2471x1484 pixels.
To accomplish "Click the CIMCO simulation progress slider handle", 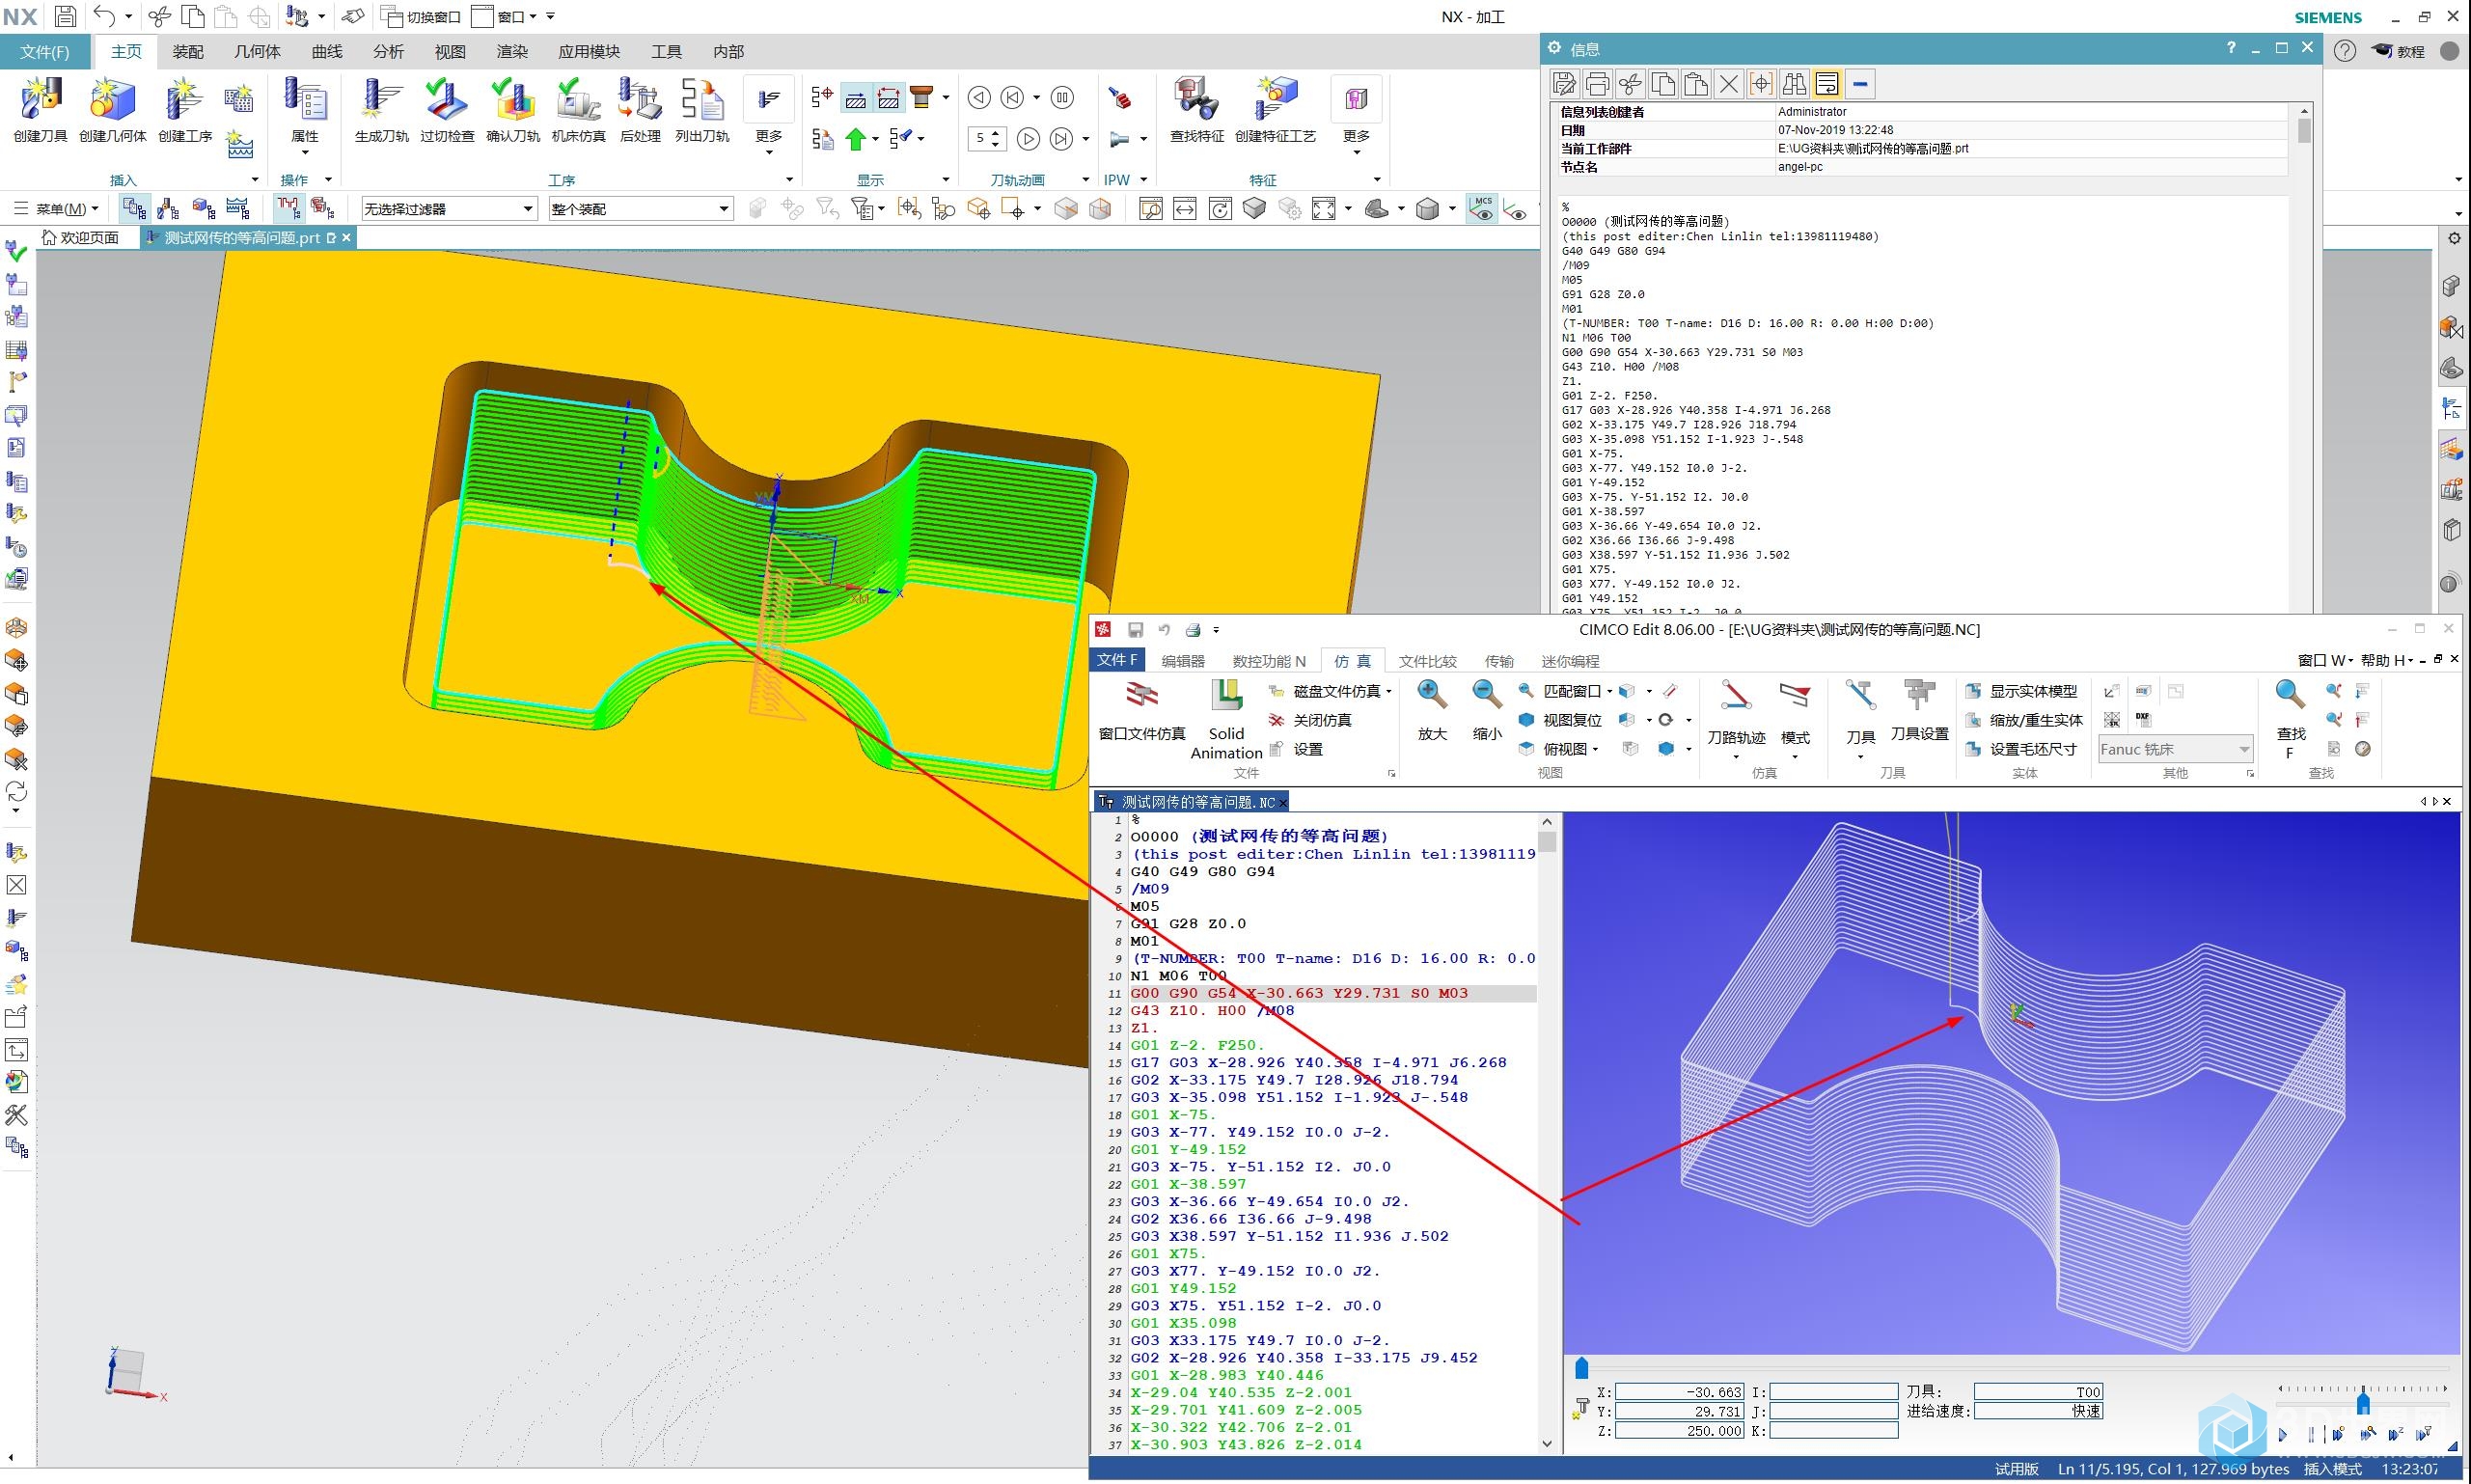I will [x=1581, y=1367].
